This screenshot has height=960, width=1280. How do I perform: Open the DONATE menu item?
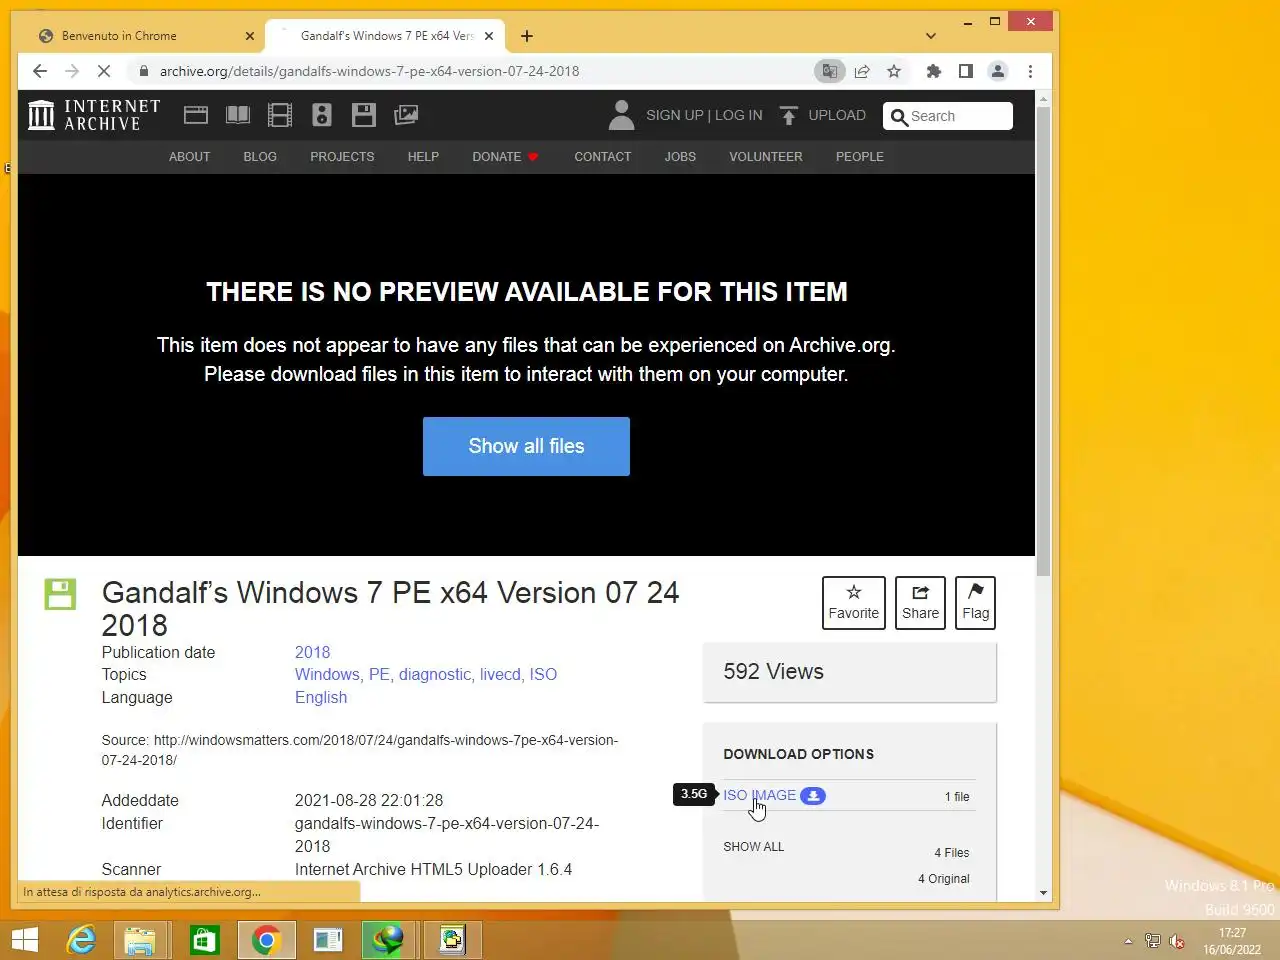click(x=505, y=157)
